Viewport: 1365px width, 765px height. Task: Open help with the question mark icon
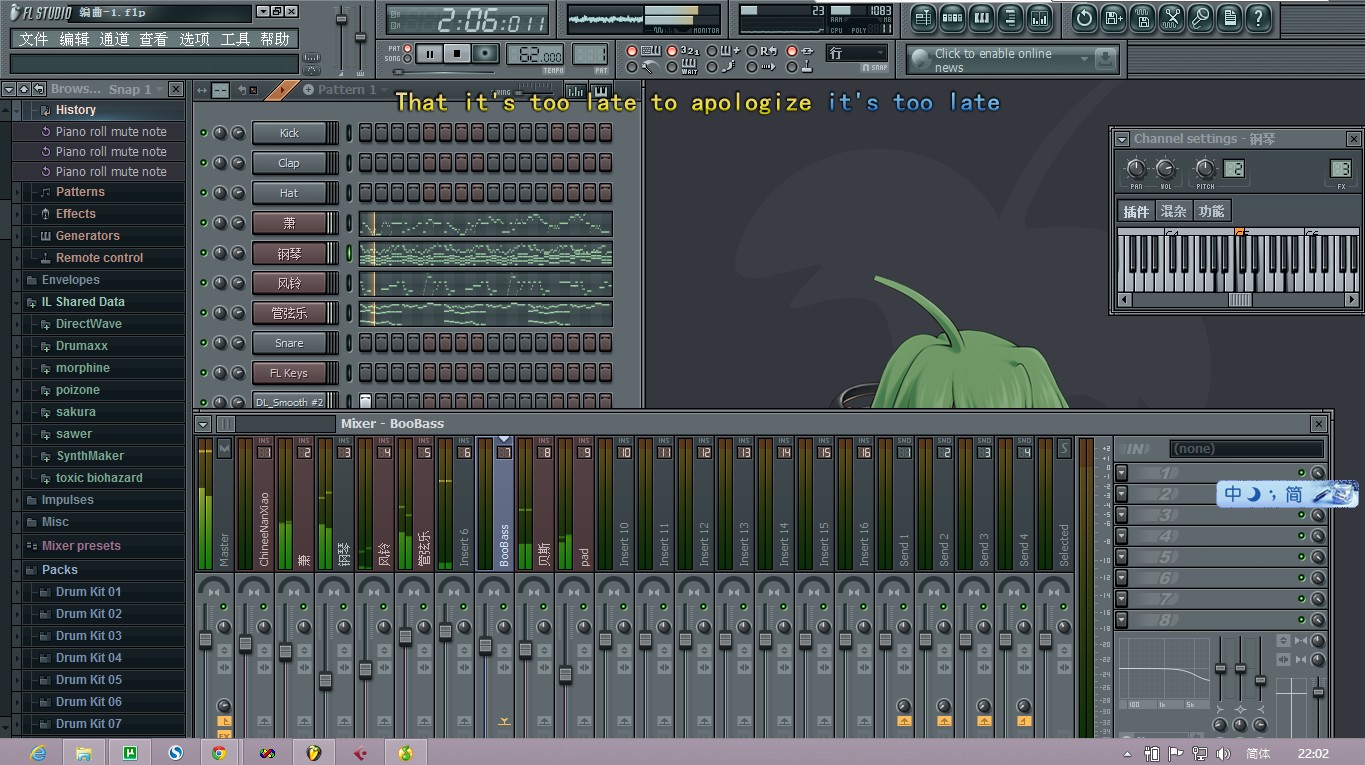pyautogui.click(x=1259, y=17)
